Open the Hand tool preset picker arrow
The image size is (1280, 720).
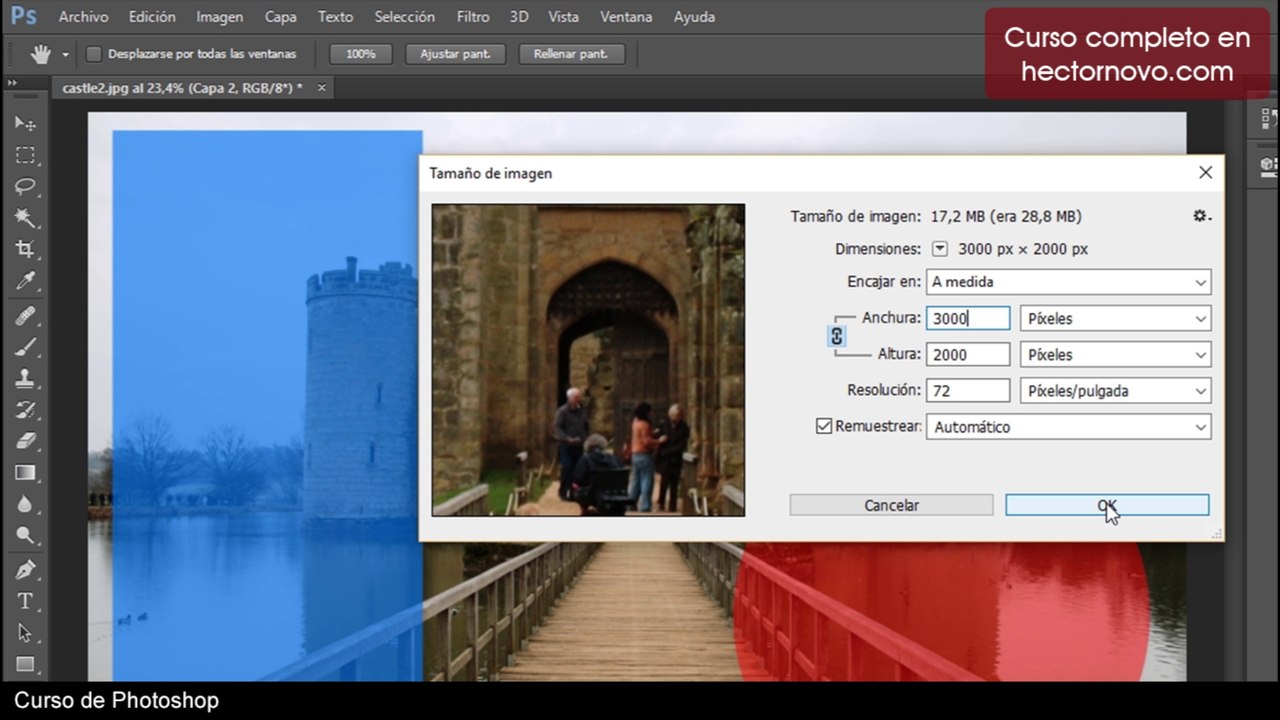click(65, 55)
